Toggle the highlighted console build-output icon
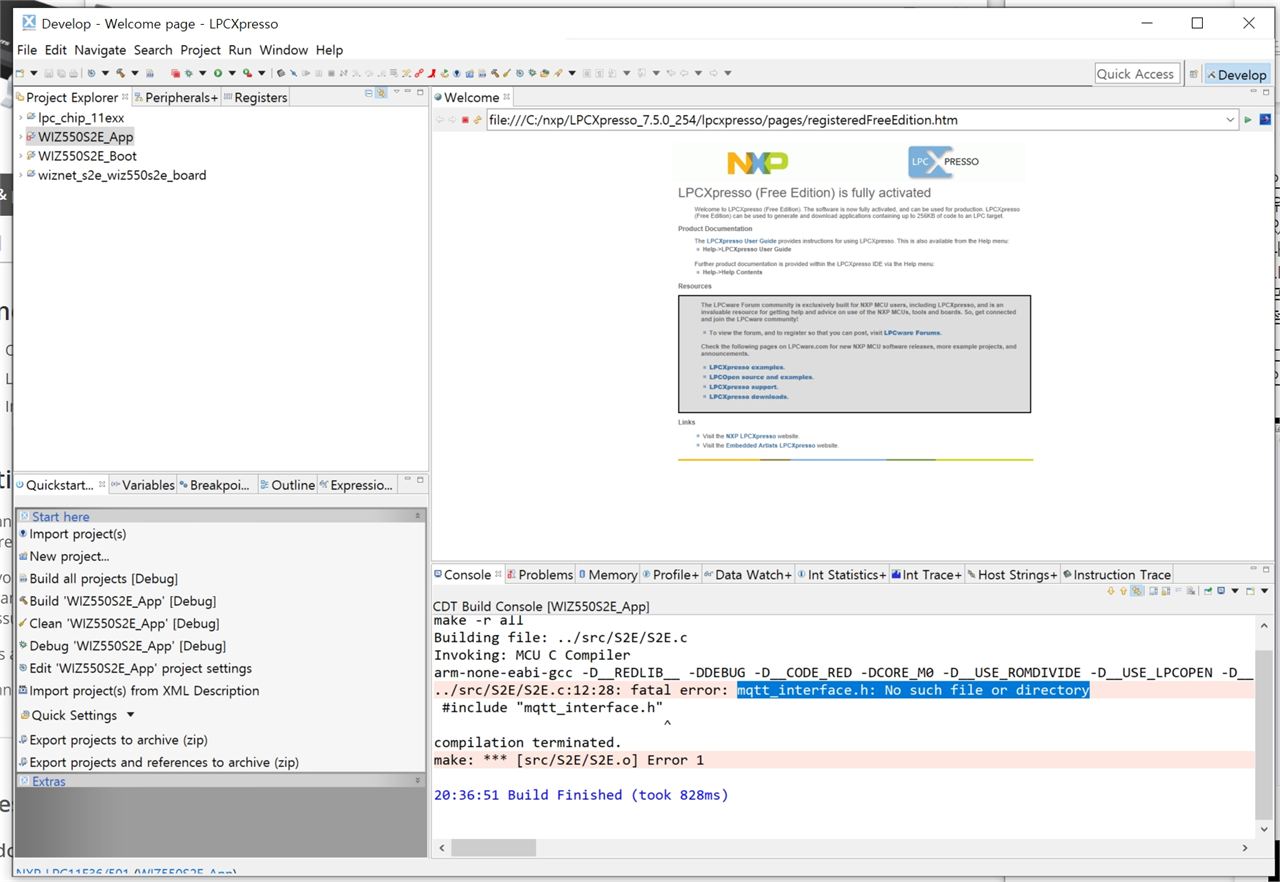 click(x=1138, y=591)
